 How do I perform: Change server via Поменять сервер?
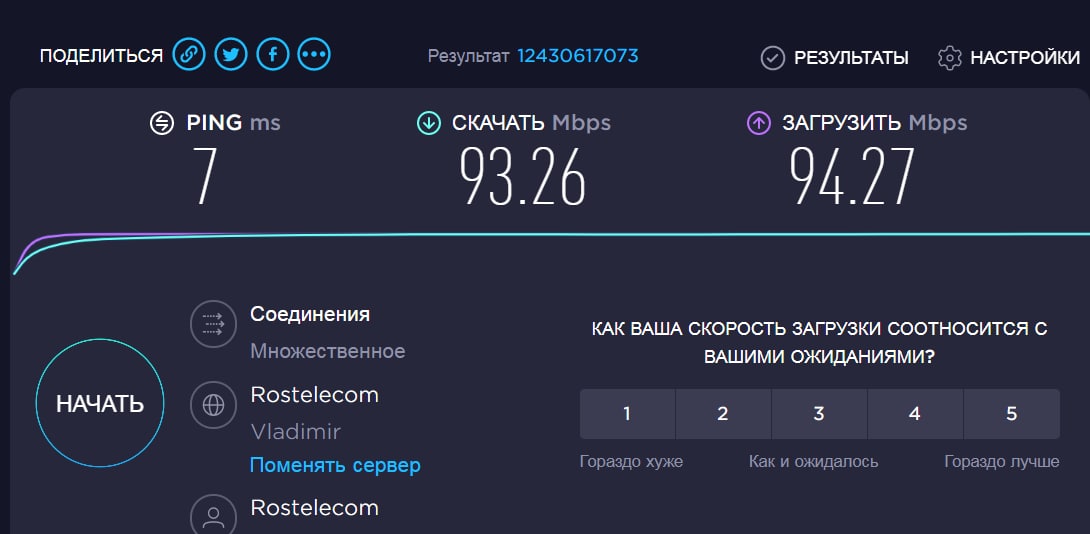point(335,464)
